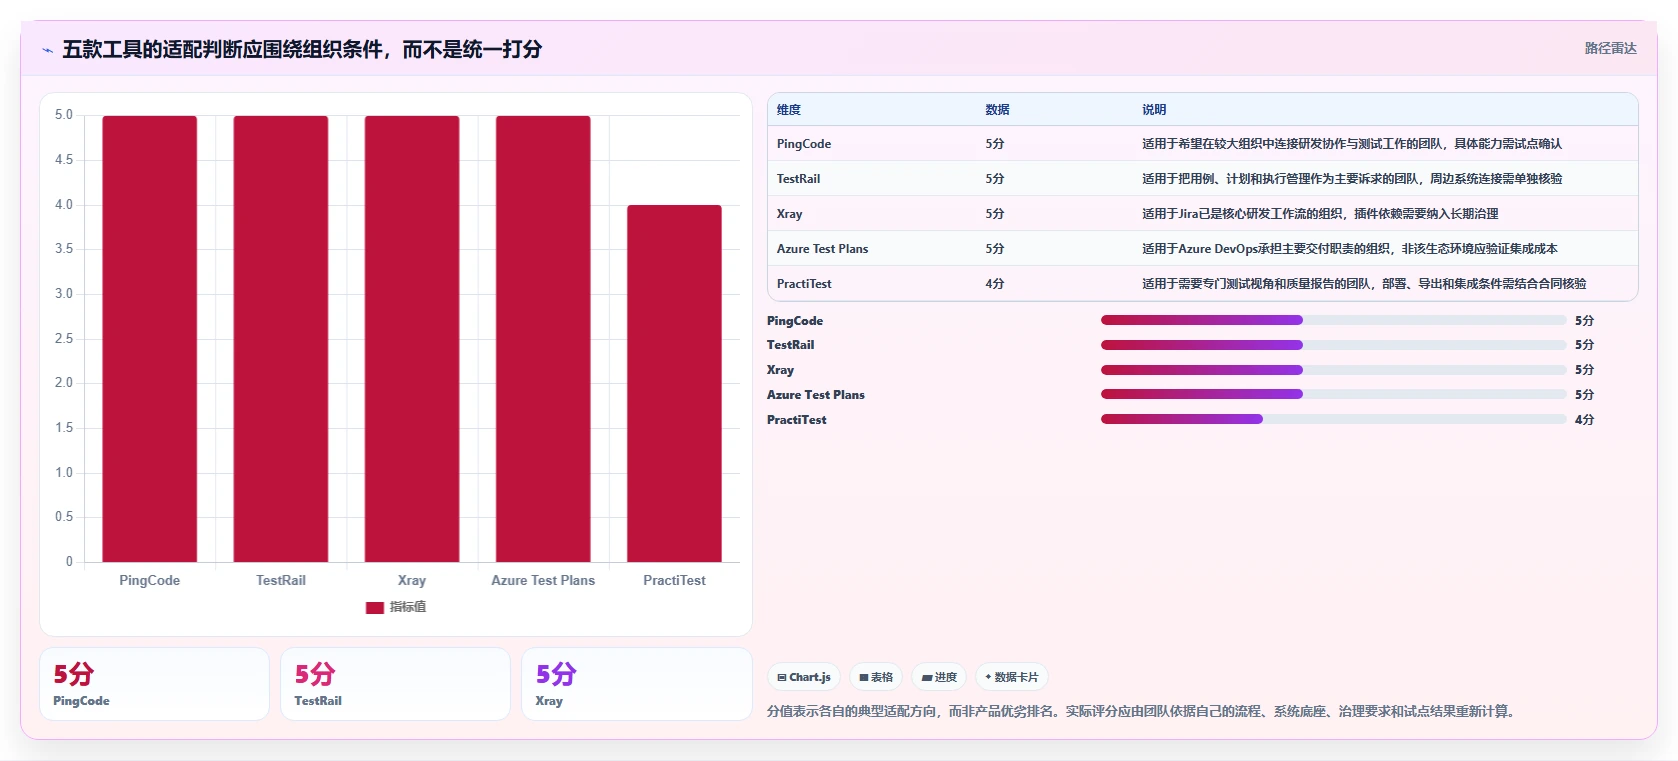Click the Xray label on the chart x-axis
The image size is (1678, 761).
(x=412, y=580)
